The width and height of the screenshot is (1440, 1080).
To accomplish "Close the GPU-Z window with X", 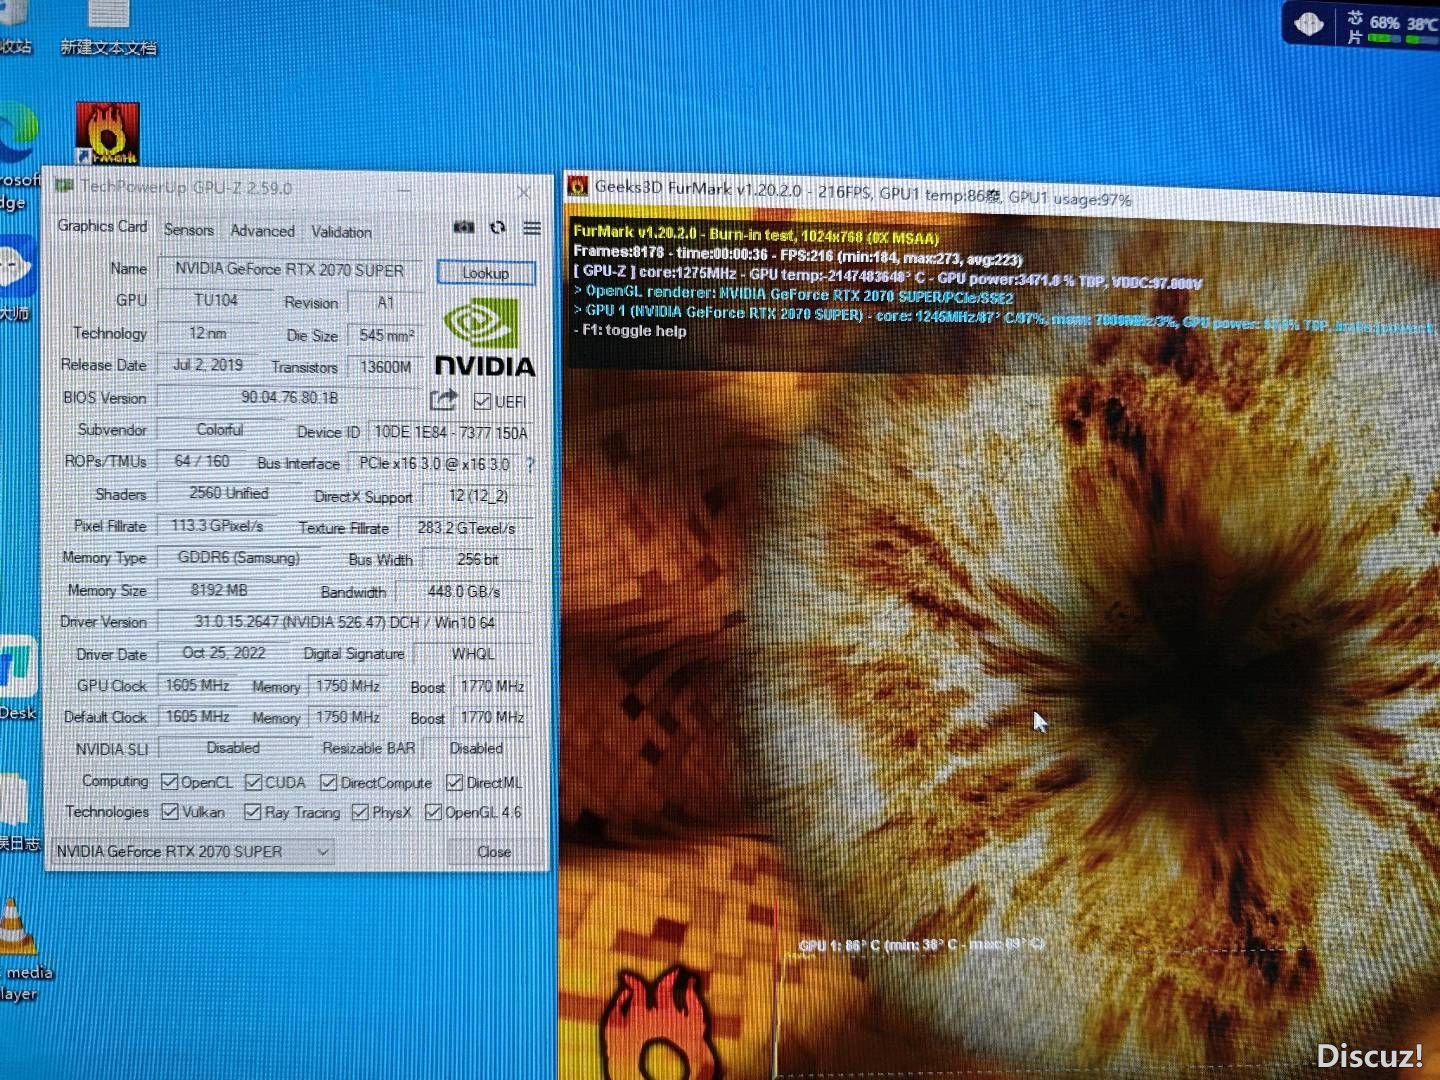I will [x=524, y=191].
